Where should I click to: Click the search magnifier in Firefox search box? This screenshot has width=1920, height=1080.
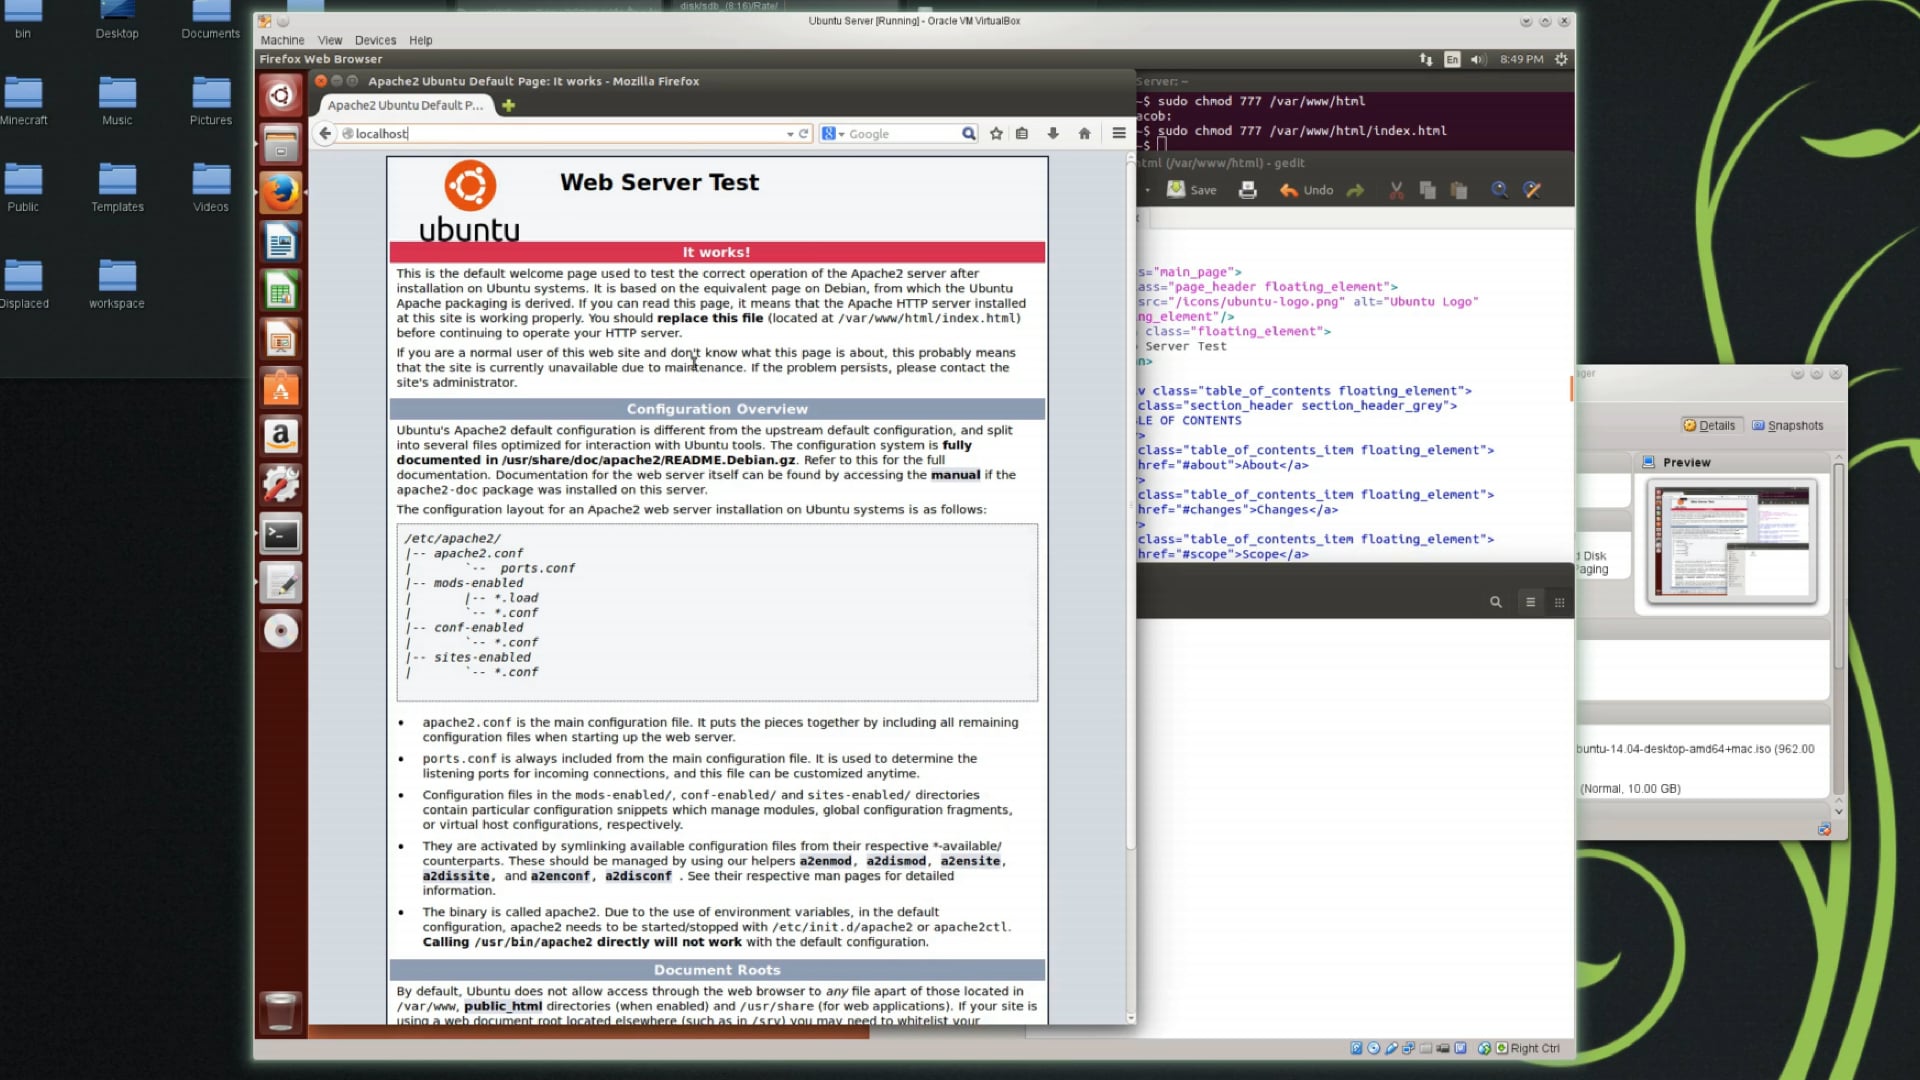click(968, 133)
